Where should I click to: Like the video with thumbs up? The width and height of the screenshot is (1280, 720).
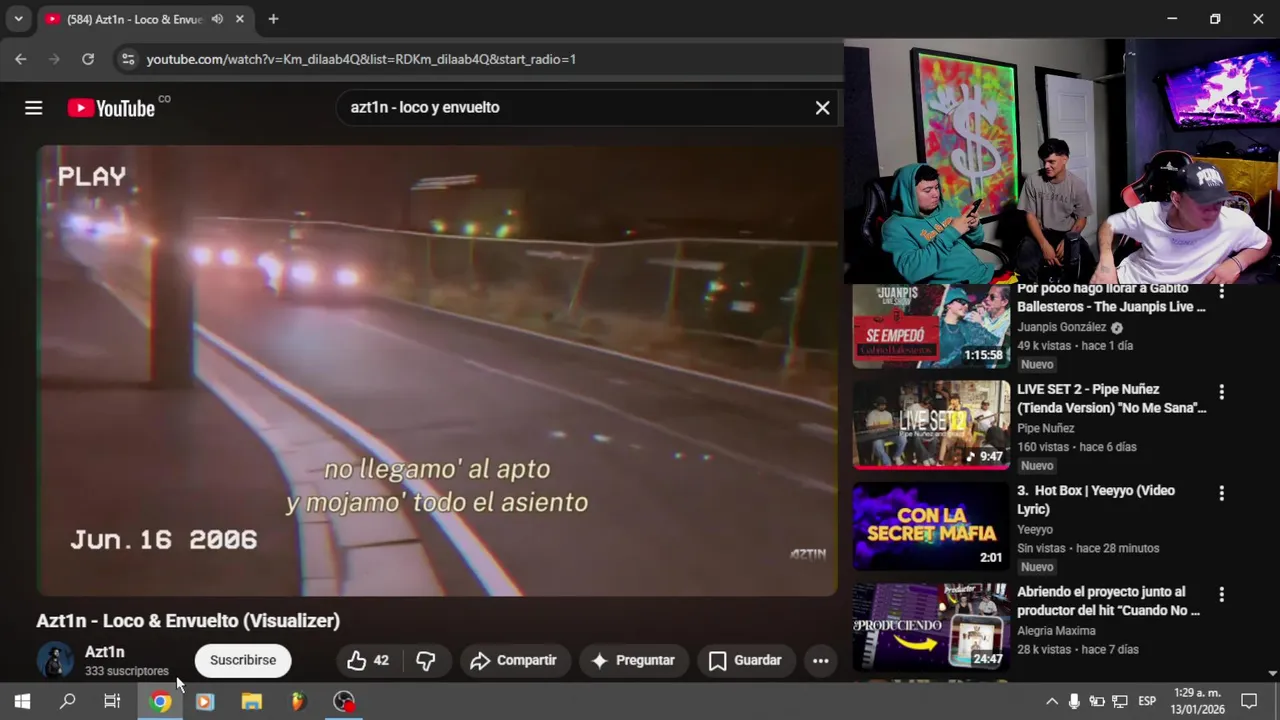point(369,660)
